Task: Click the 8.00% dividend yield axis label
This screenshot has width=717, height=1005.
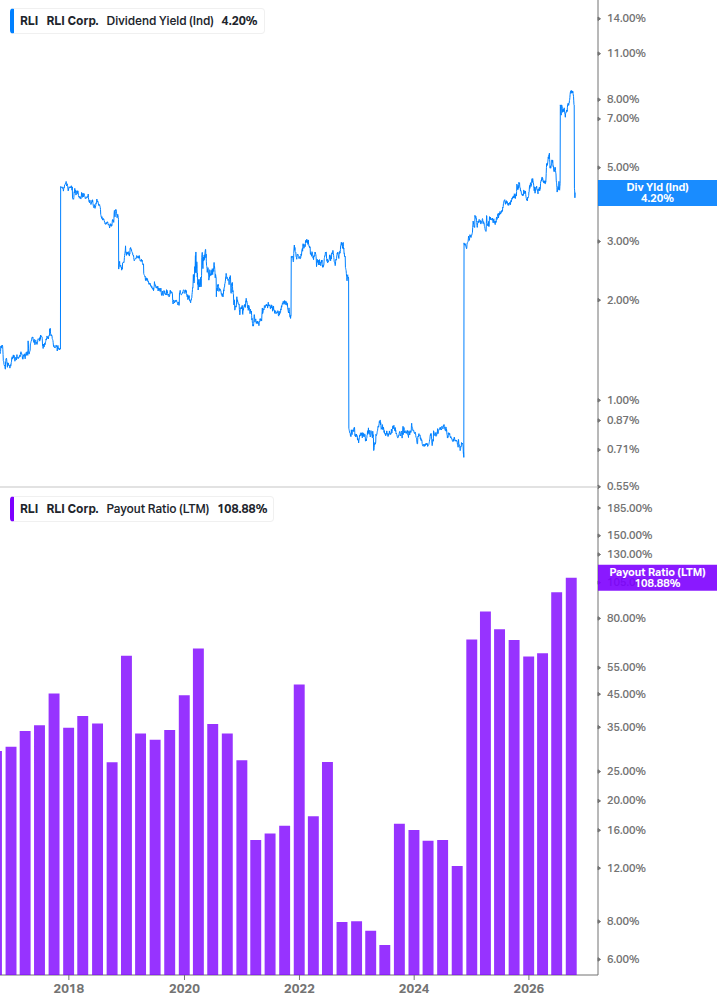Action: [623, 99]
